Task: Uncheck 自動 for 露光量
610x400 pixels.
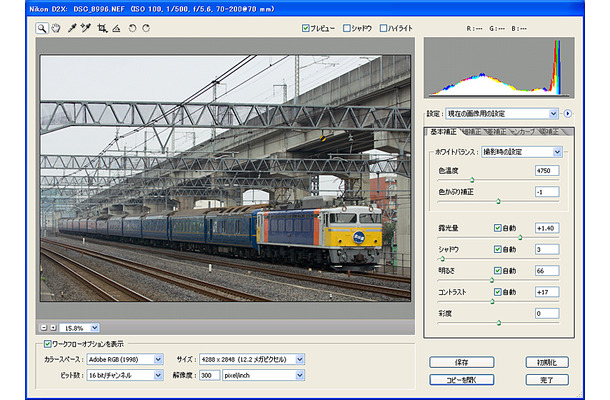Action: pos(498,228)
